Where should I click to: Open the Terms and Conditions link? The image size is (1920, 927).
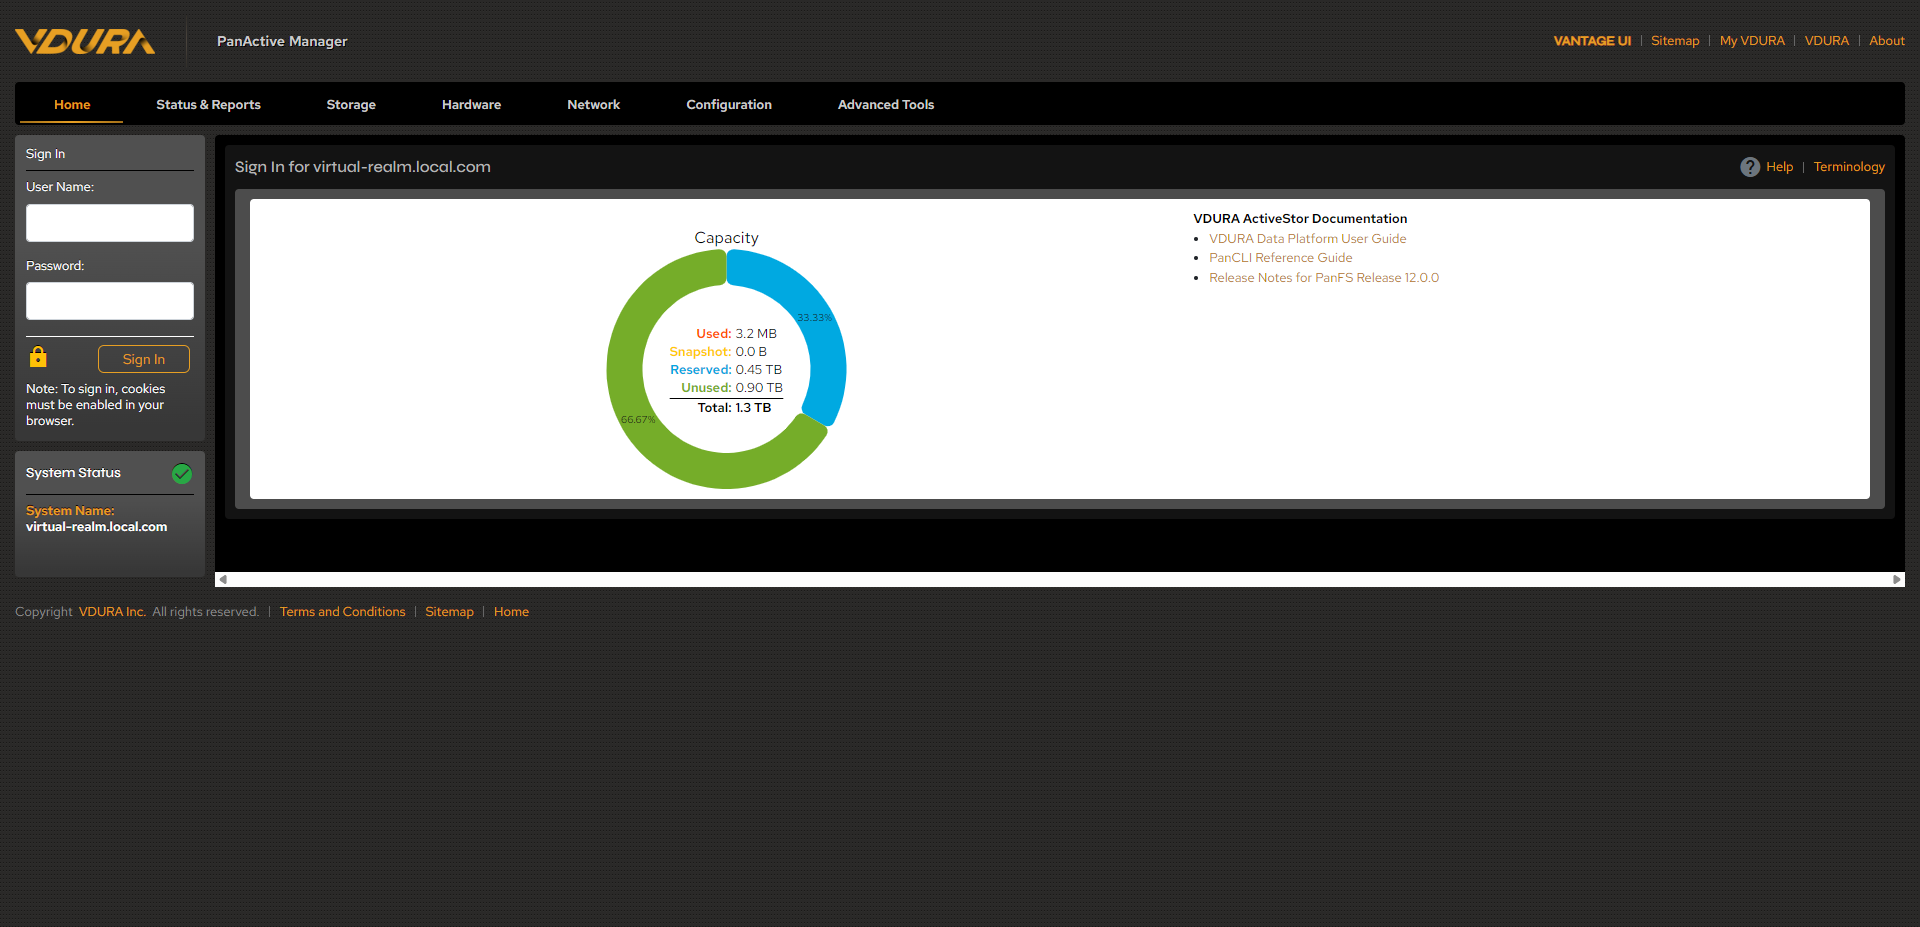(342, 612)
